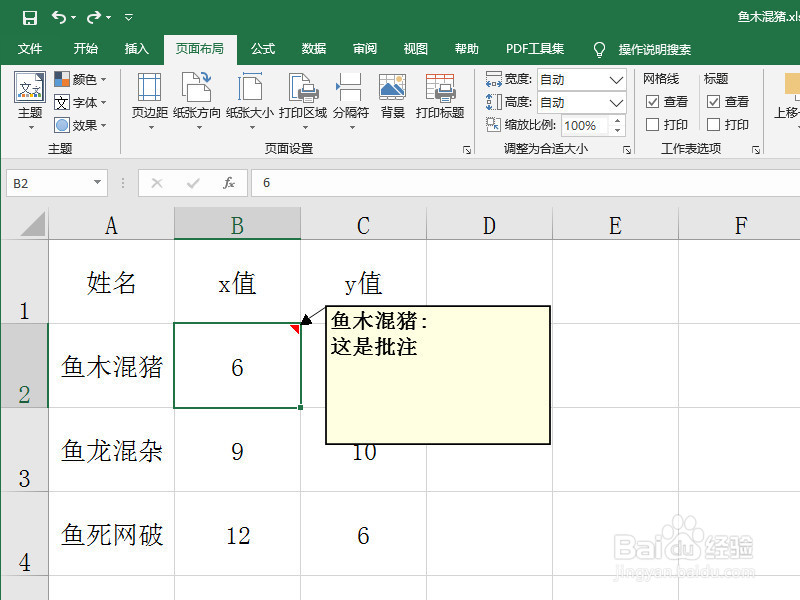Toggle 网格线 查看 checkbox

pyautogui.click(x=652, y=102)
